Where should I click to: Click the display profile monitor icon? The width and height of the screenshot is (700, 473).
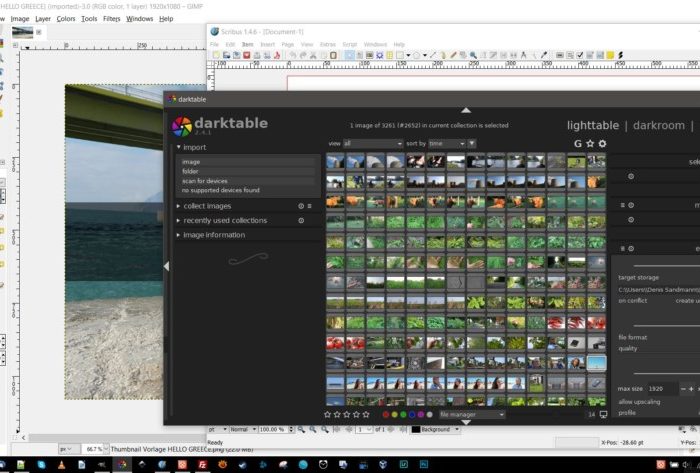[x=603, y=414]
